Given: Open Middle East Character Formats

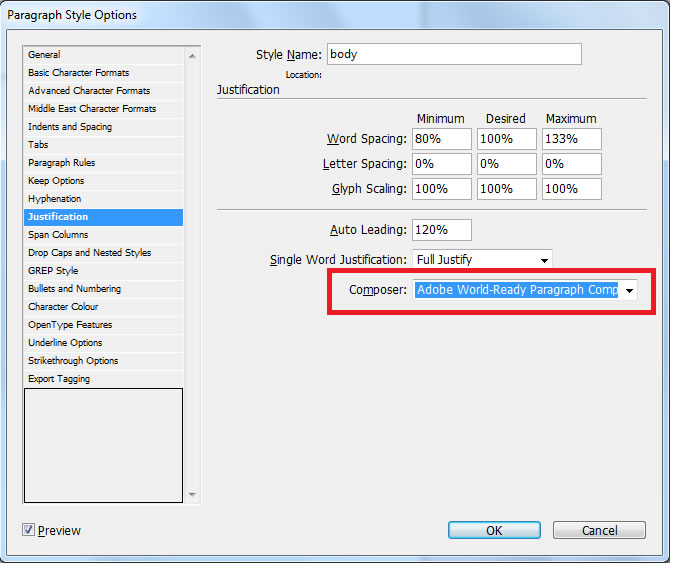Looking at the screenshot, I should coord(103,109).
